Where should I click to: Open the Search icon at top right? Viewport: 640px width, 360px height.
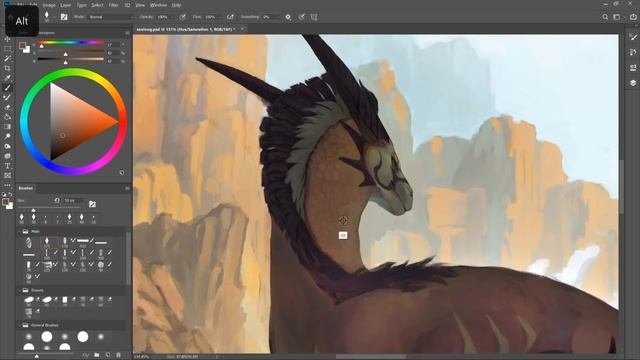click(x=605, y=17)
